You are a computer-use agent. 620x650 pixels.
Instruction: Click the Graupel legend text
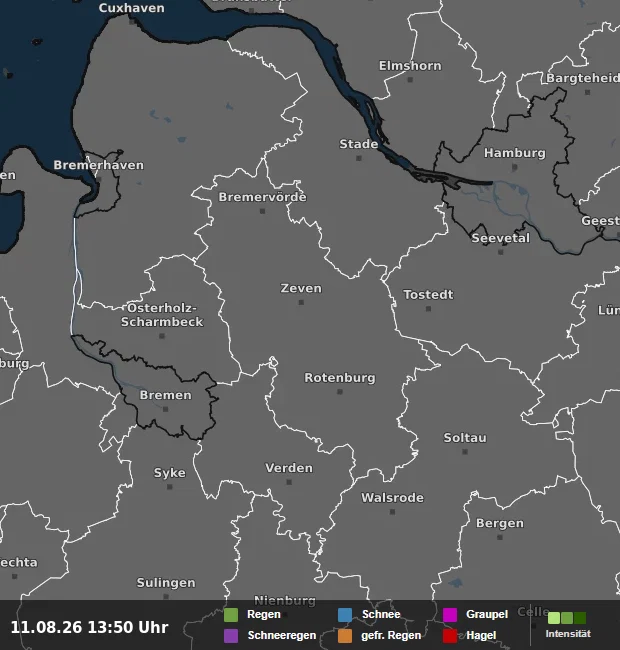tap(487, 614)
